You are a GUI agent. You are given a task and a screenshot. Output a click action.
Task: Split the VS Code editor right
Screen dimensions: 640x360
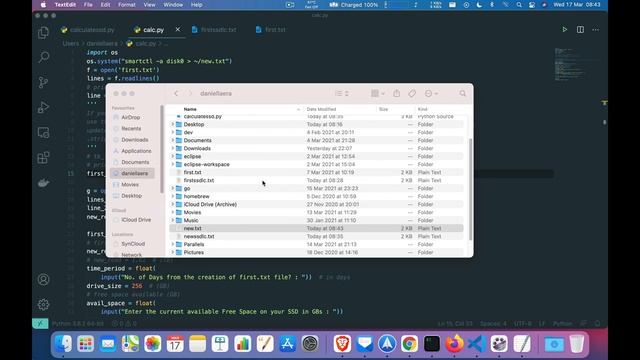pos(580,30)
